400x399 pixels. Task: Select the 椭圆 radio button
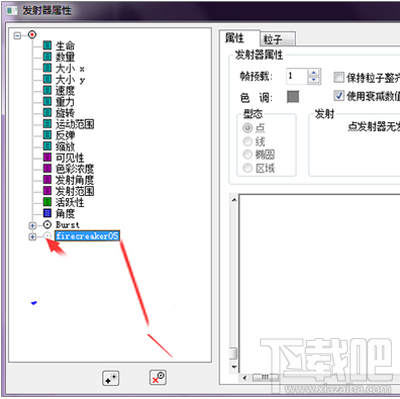(x=247, y=154)
